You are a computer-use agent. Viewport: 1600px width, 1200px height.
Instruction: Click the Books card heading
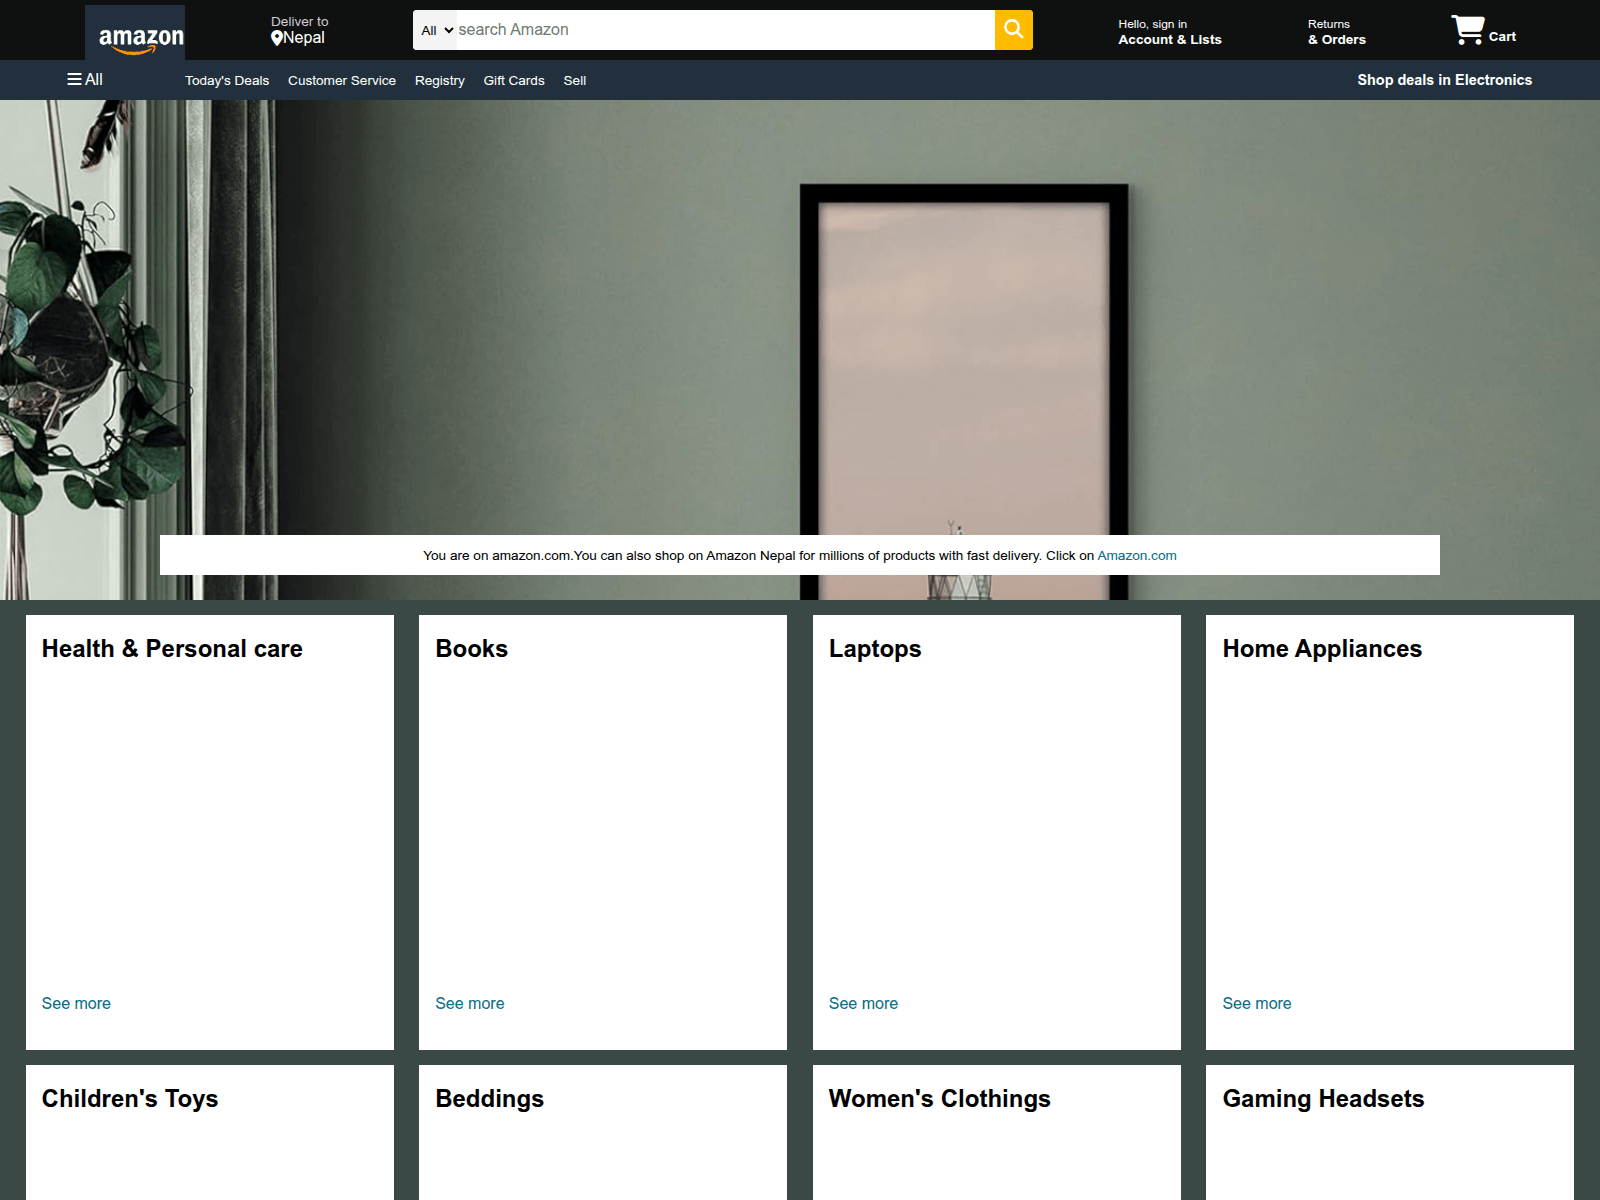coord(472,649)
